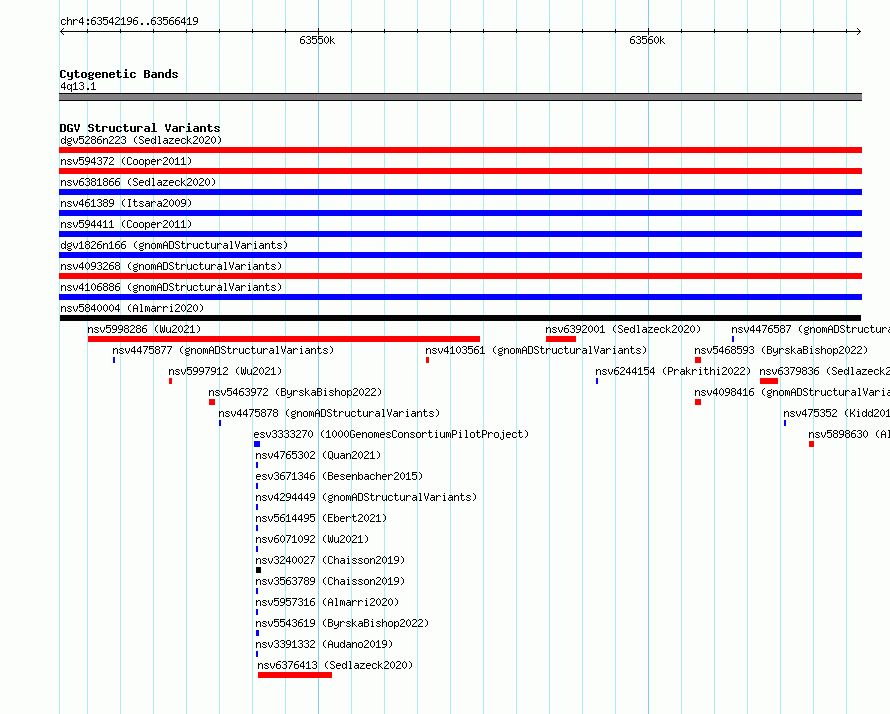Click the ruler's right arrow end

coord(858,31)
